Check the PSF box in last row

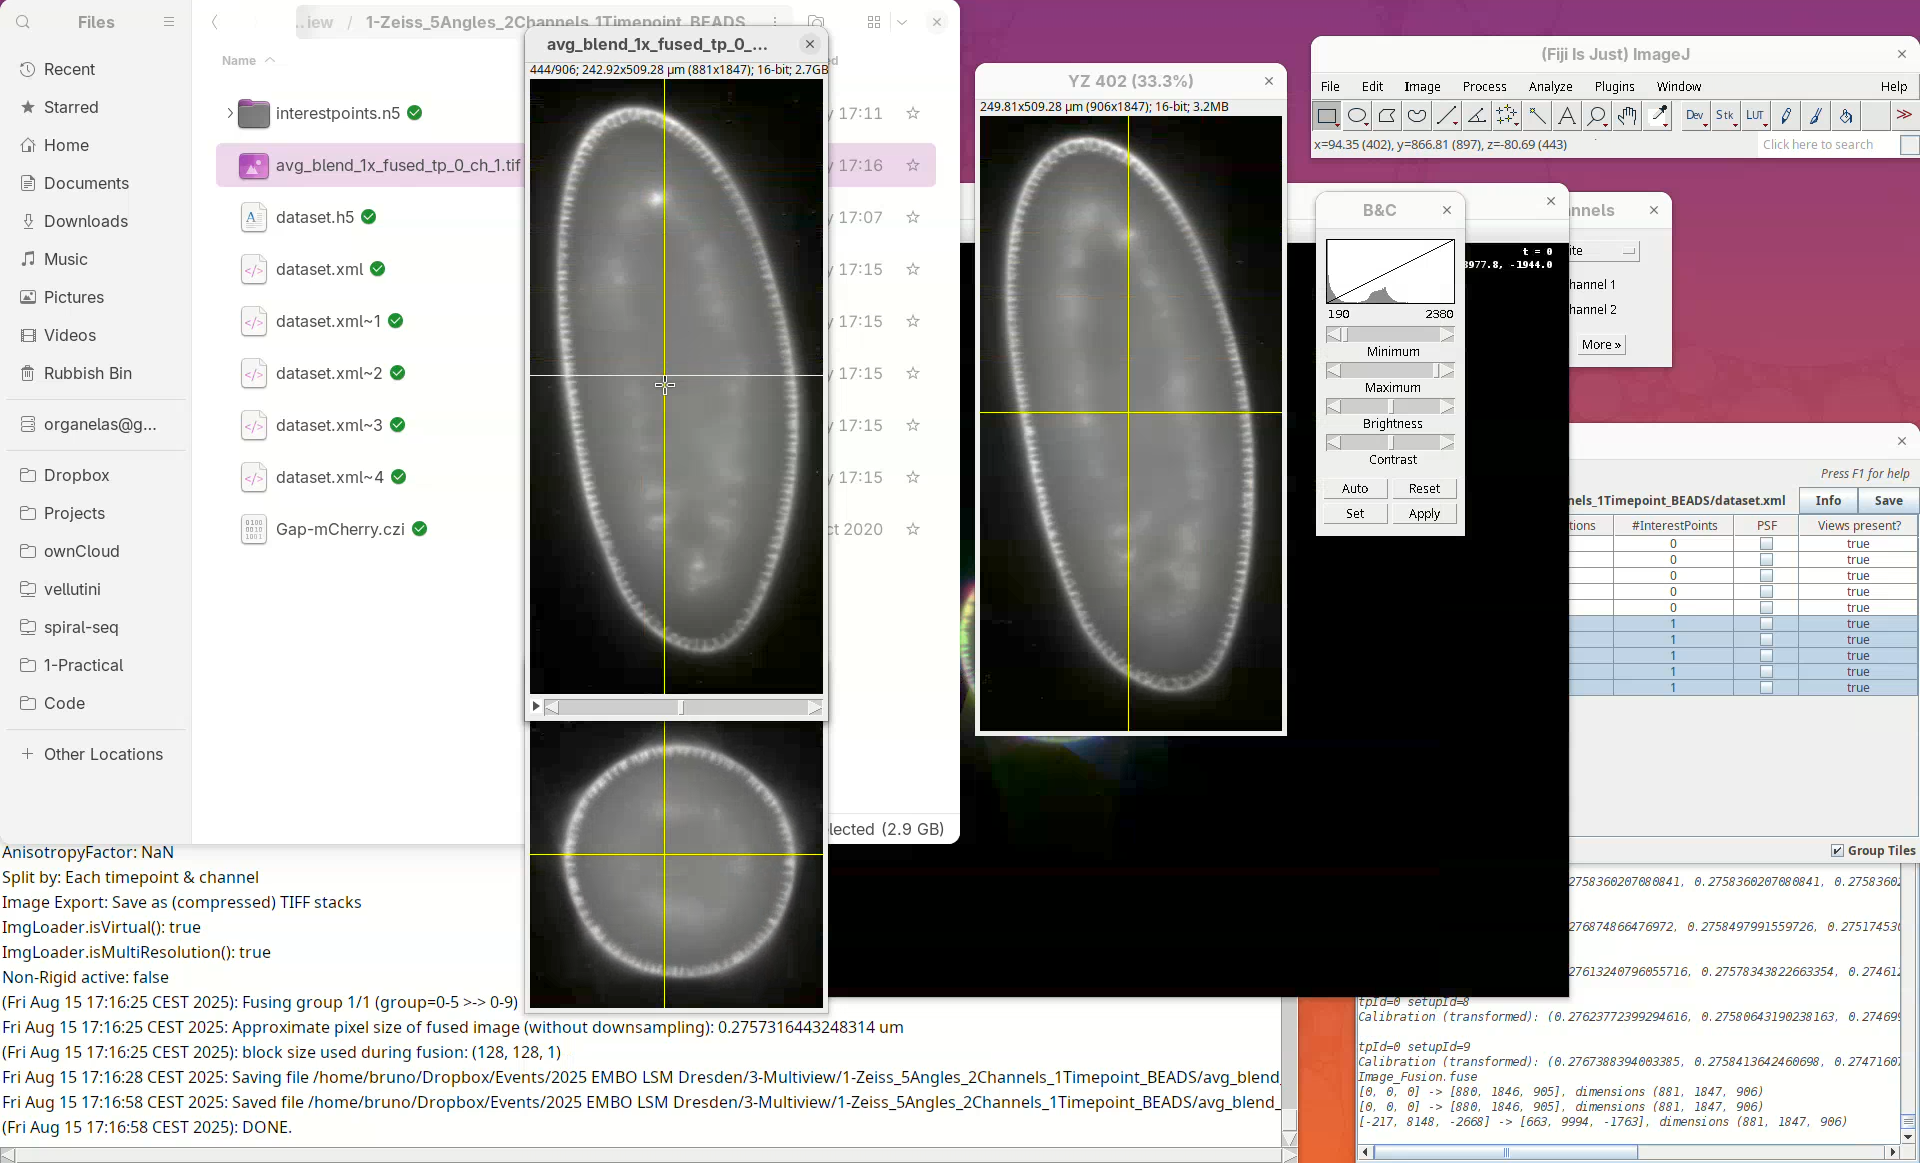(1766, 688)
